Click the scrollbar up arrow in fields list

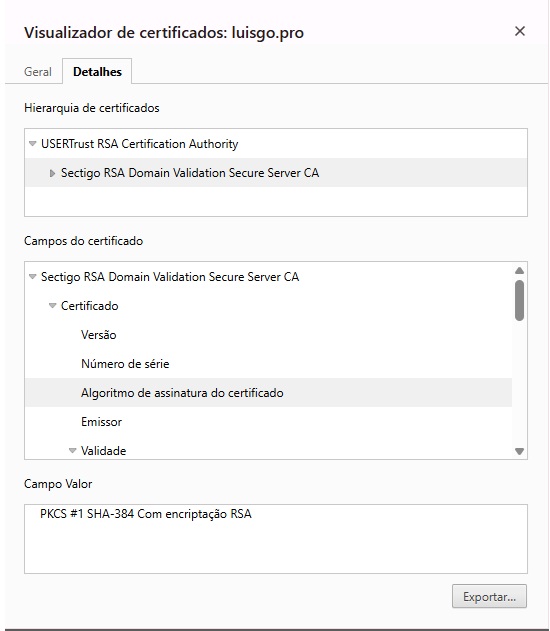[x=519, y=270]
